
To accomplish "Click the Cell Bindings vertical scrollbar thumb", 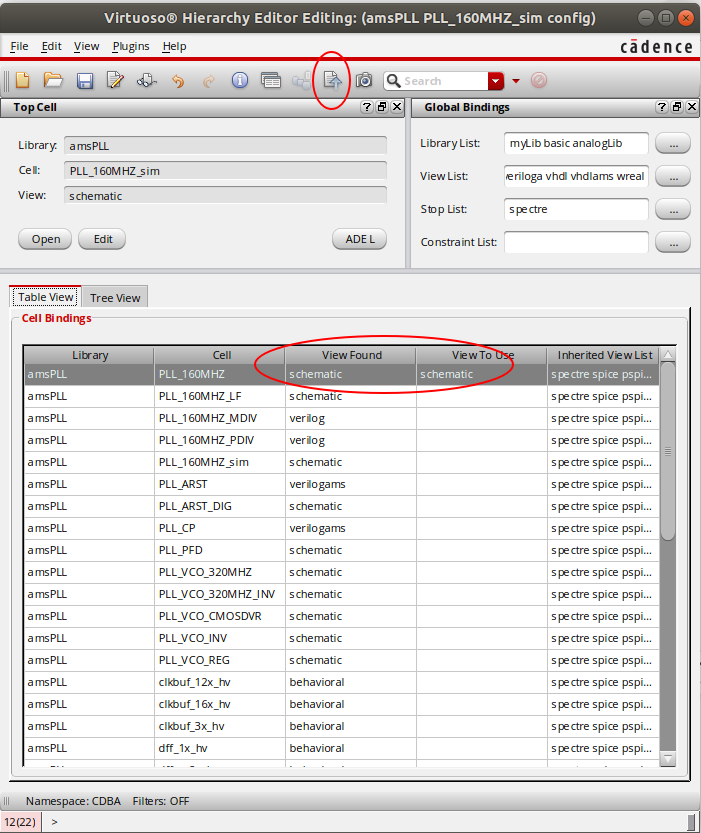I will click(668, 452).
